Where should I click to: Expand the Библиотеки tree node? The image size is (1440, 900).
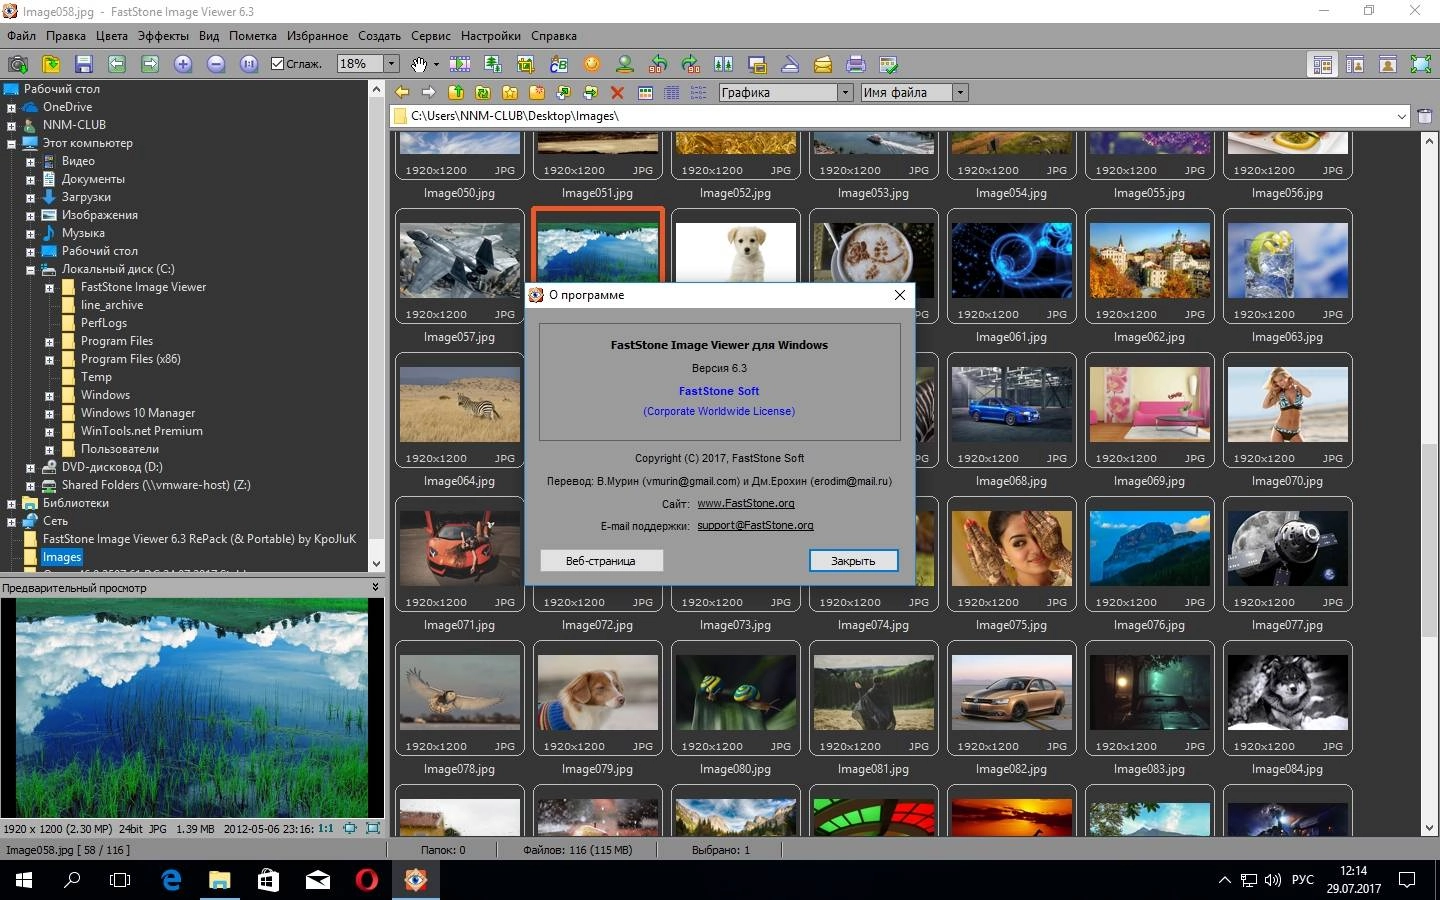pos(11,503)
